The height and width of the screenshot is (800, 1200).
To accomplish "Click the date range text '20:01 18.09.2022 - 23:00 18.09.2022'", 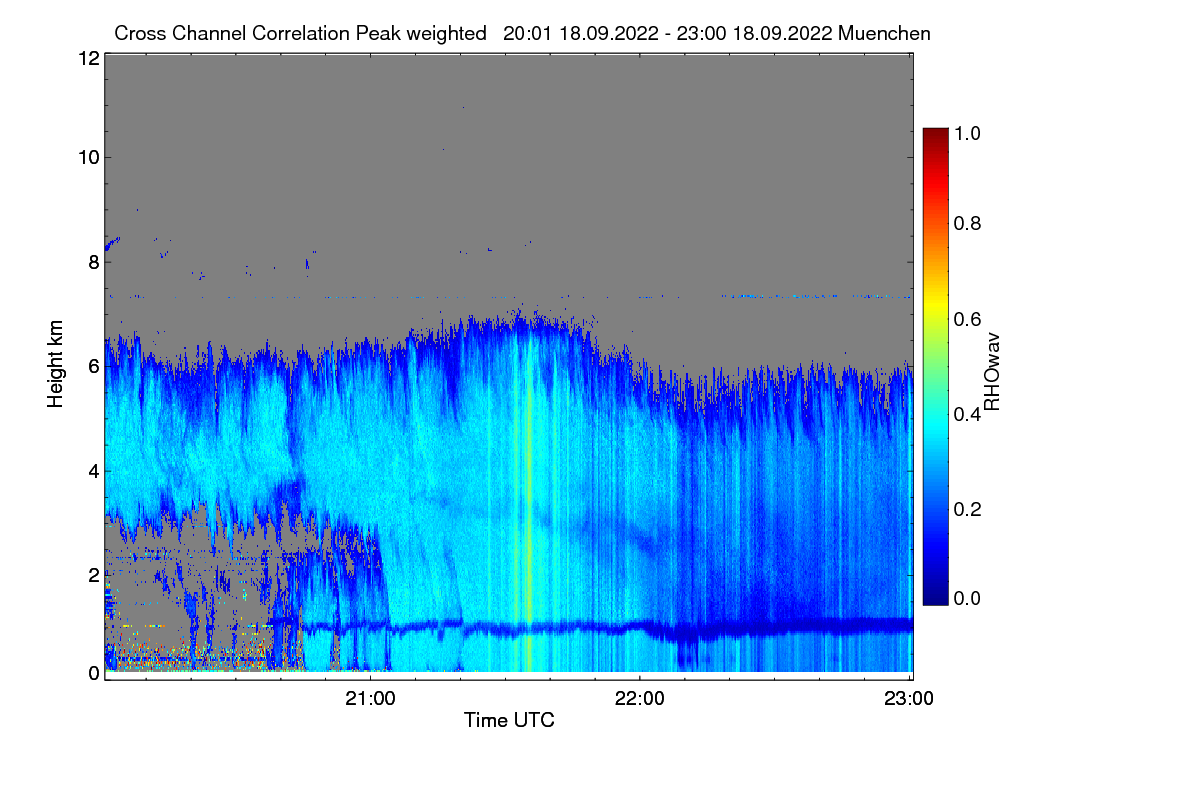I will coord(668,33).
